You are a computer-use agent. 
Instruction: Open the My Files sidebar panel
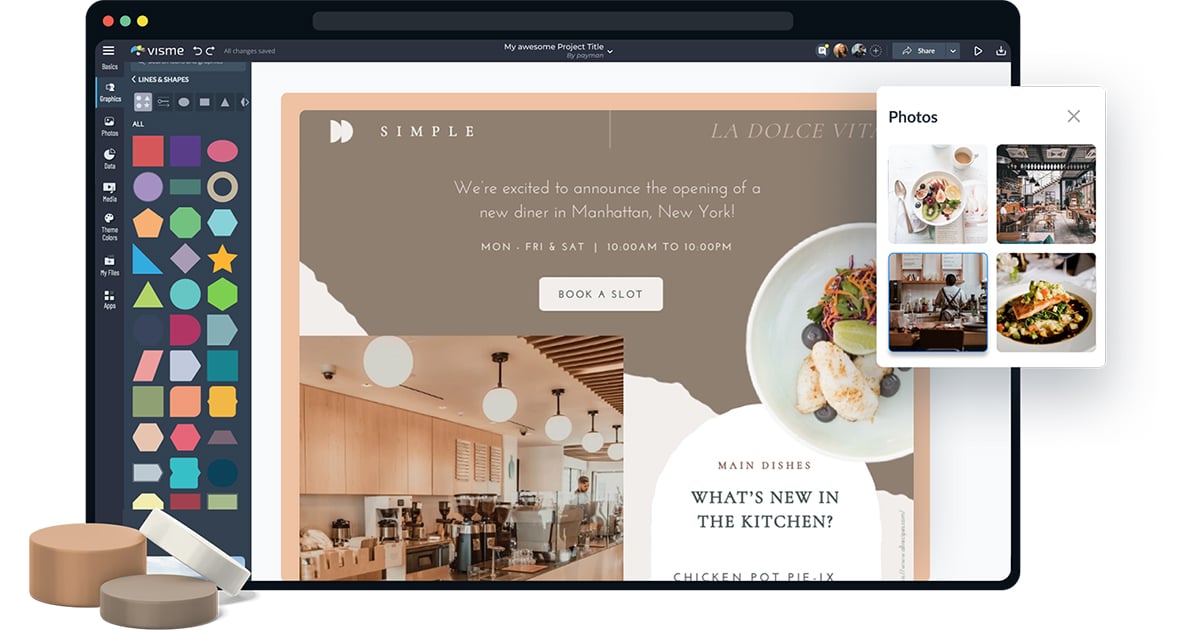109,265
